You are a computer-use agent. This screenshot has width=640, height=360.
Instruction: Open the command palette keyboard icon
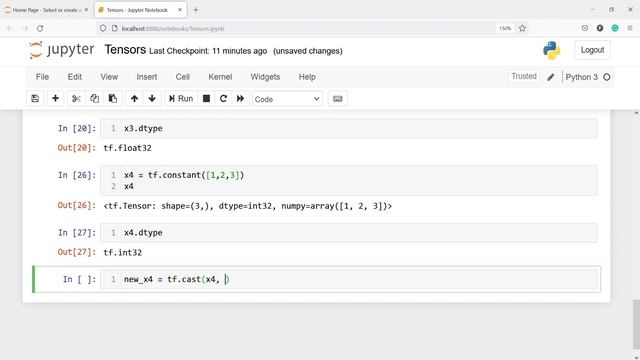point(338,99)
